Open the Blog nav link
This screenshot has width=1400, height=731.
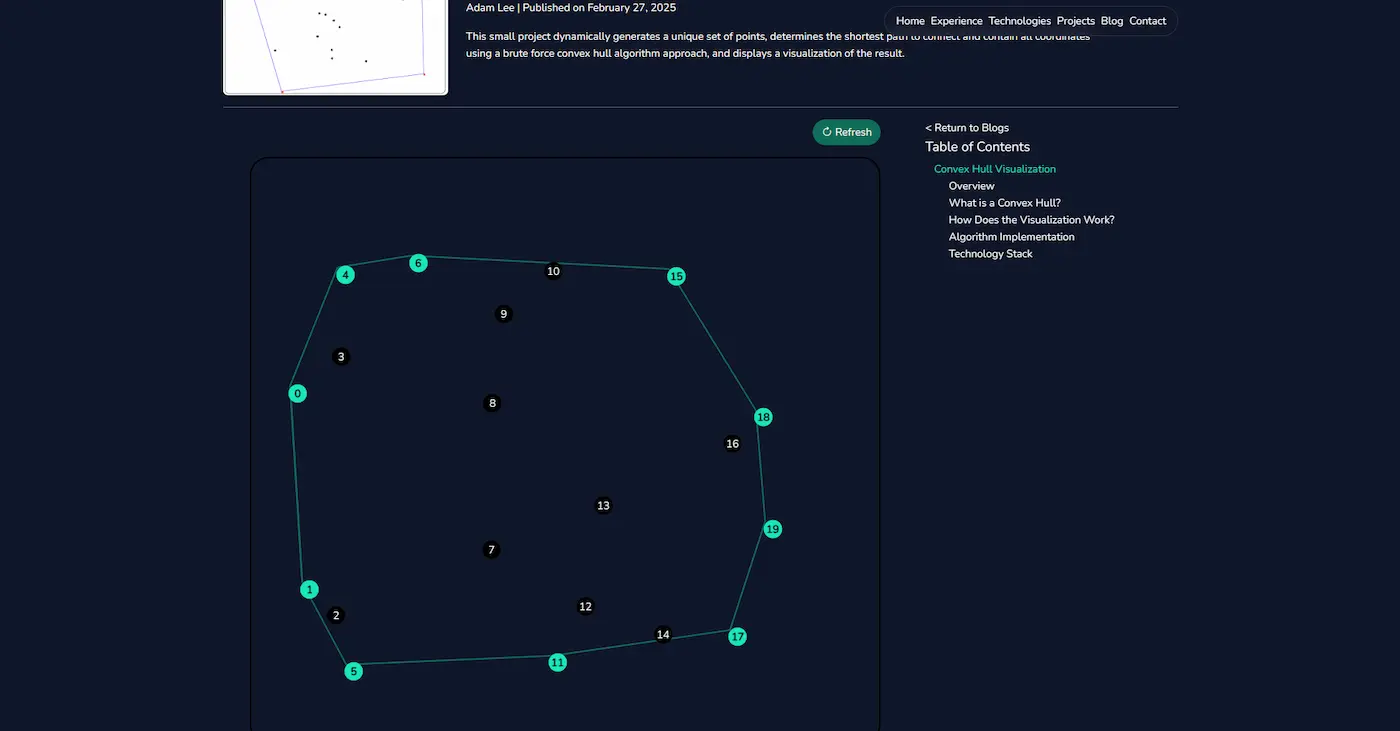[x=1111, y=21]
